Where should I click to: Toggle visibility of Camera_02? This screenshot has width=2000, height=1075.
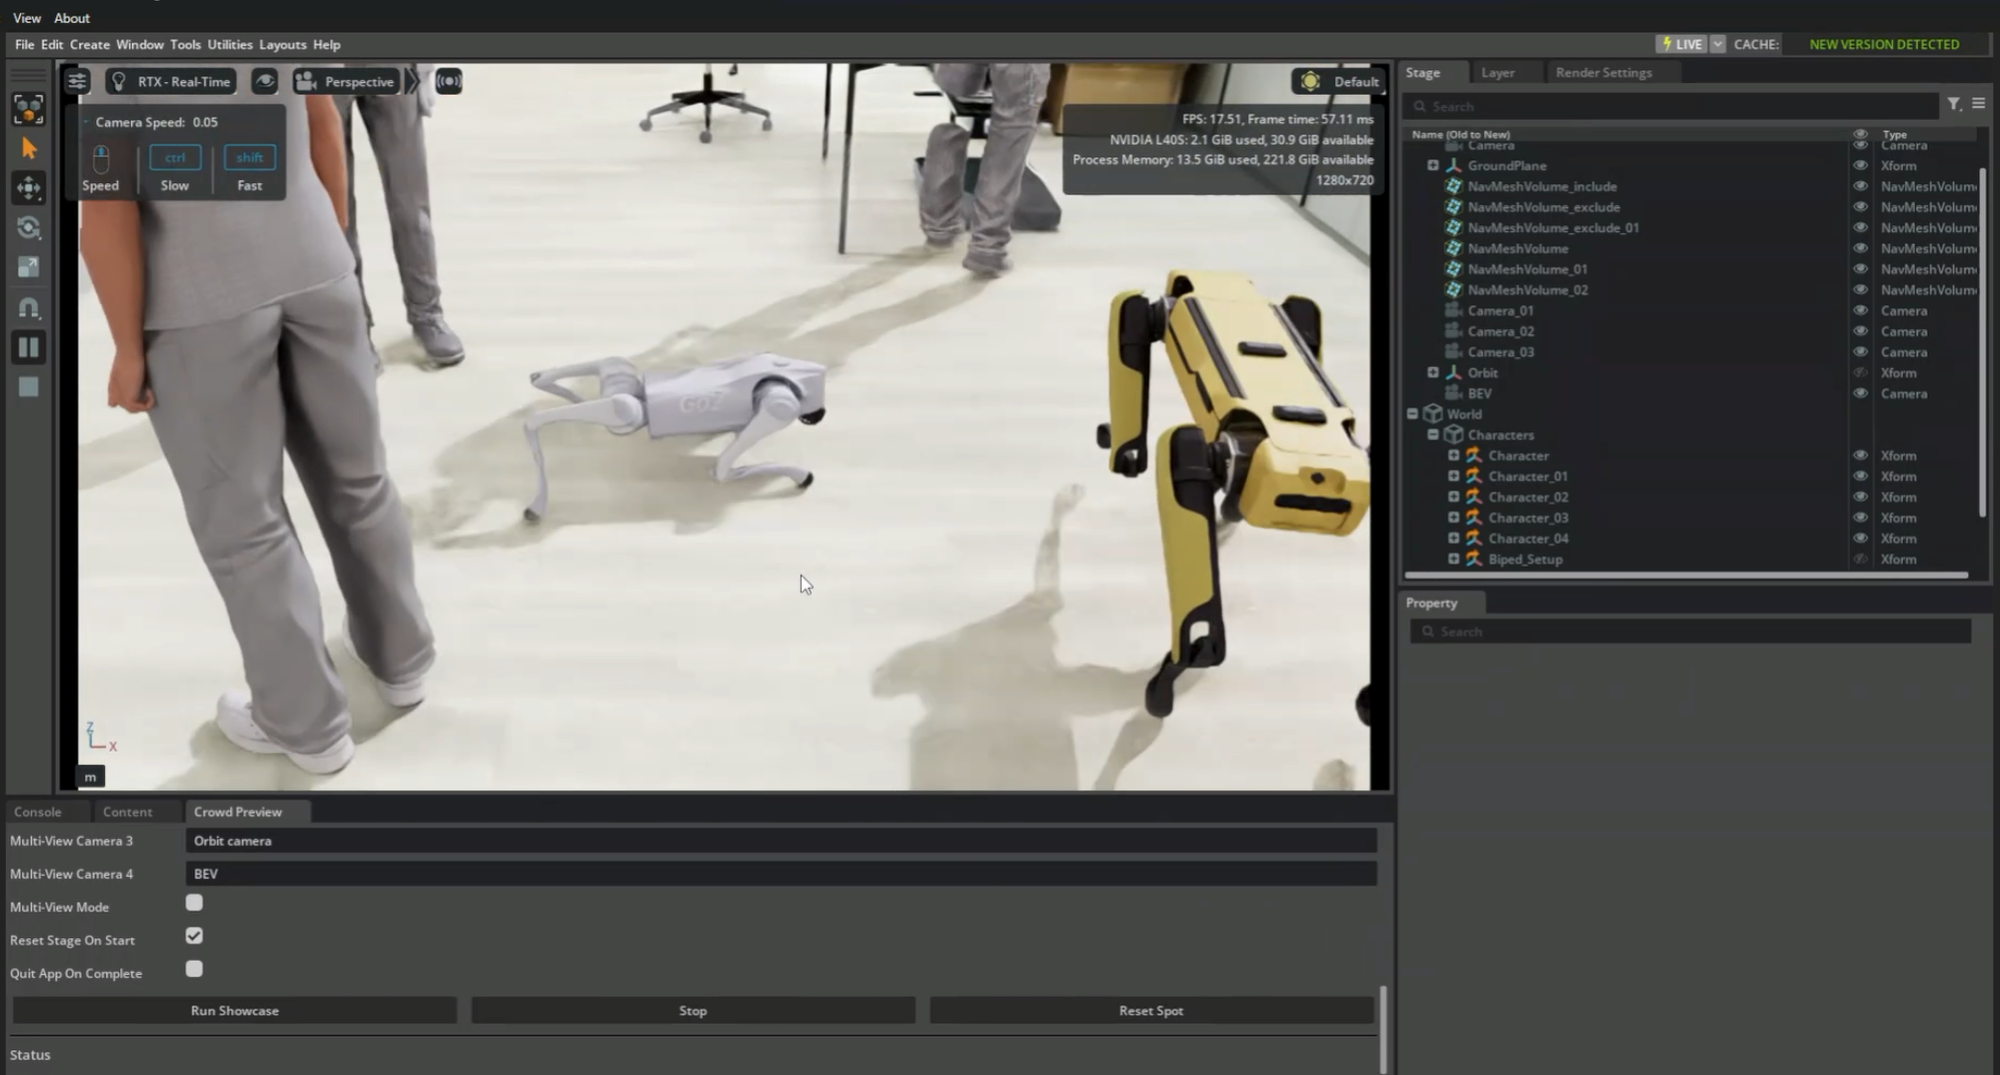[x=1860, y=331]
